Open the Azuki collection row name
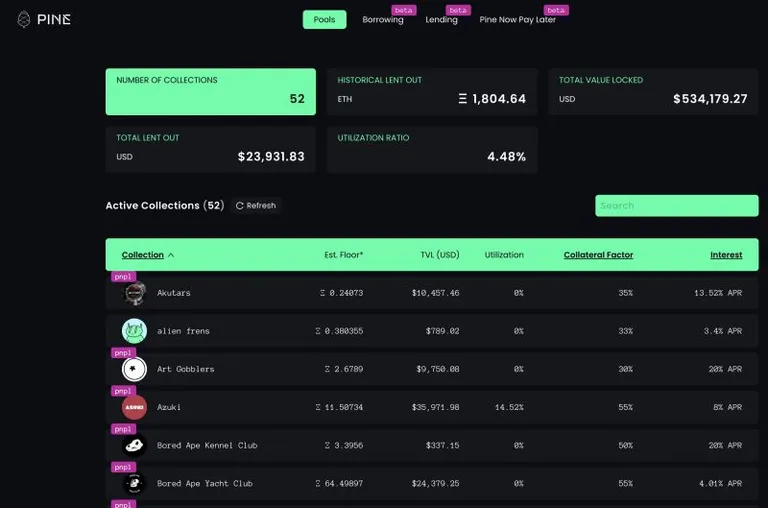Screen dimensions: 768x508 168,408
